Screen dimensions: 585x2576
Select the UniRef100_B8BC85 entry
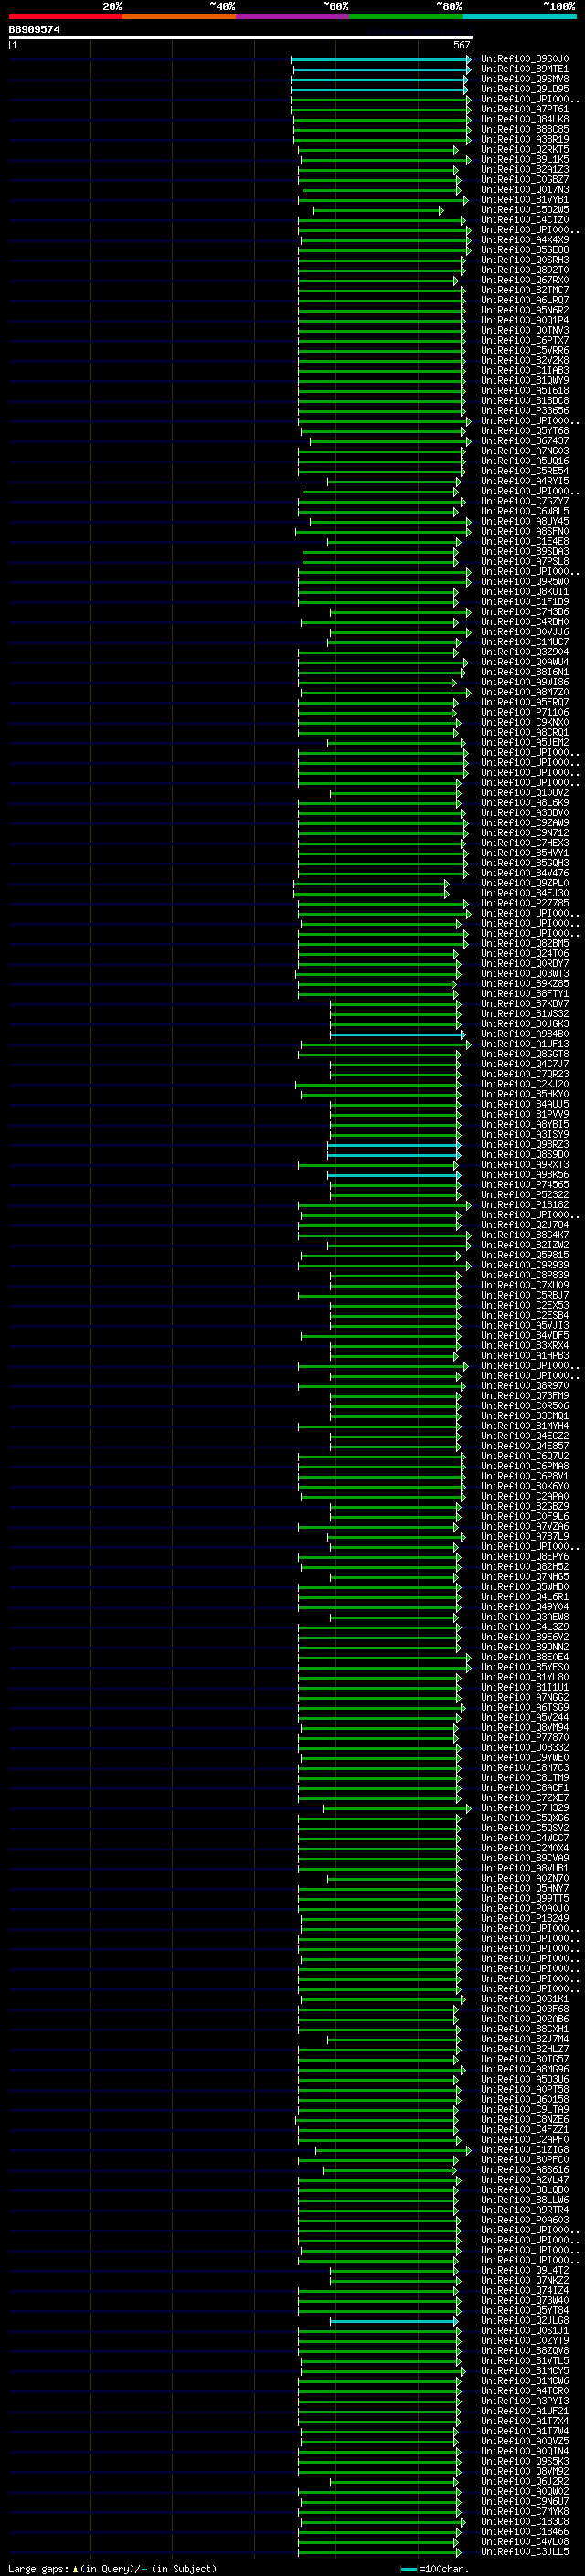(525, 129)
